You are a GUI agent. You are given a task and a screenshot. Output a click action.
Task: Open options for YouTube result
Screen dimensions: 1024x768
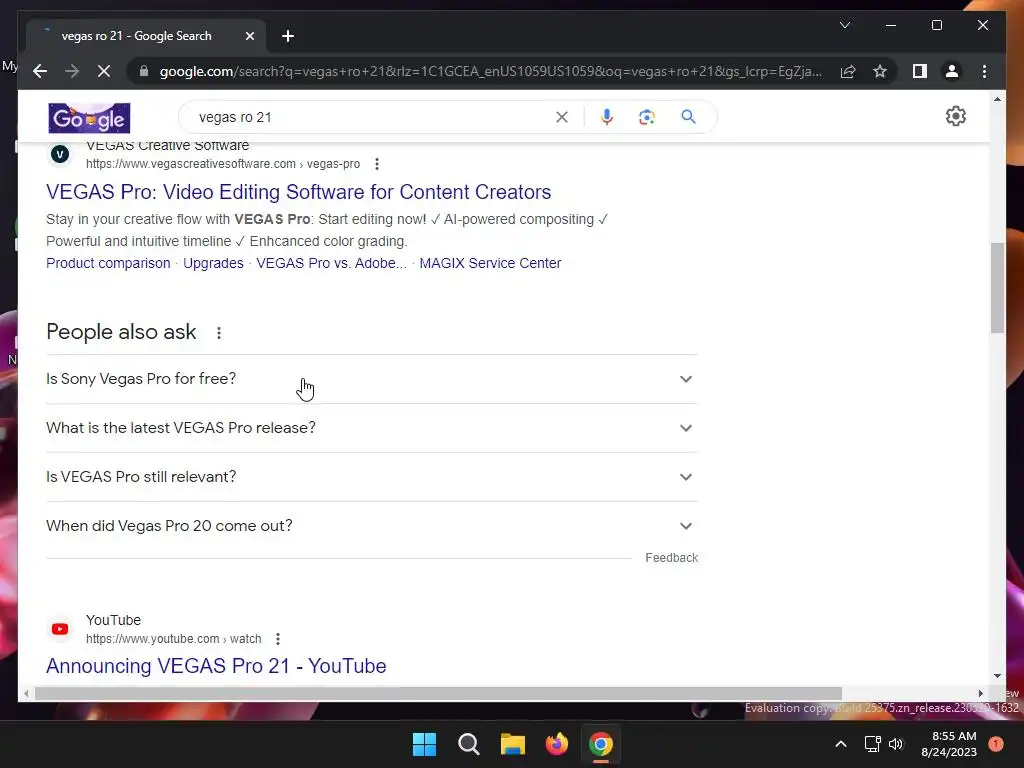click(278, 639)
